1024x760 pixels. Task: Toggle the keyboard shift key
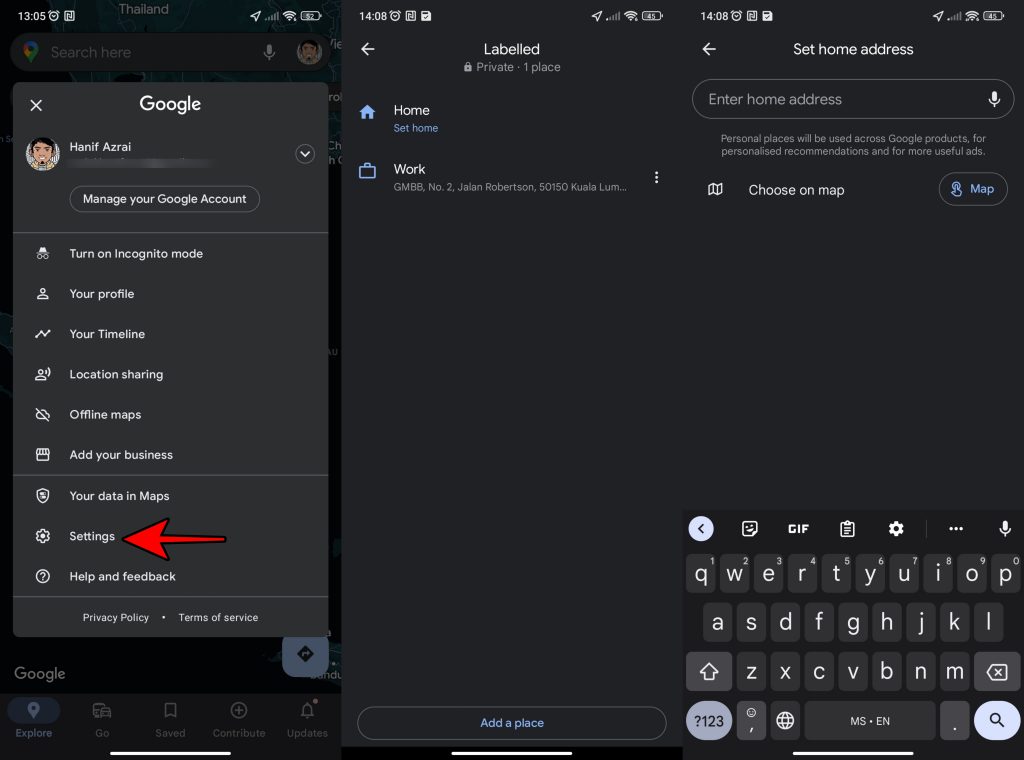tap(709, 671)
